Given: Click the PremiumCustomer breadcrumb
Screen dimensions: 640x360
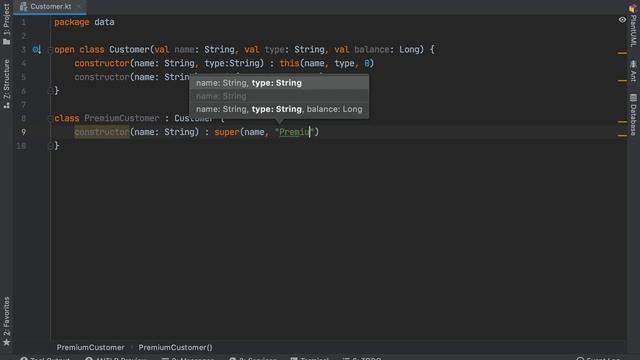Looking at the screenshot, I should [91, 347].
